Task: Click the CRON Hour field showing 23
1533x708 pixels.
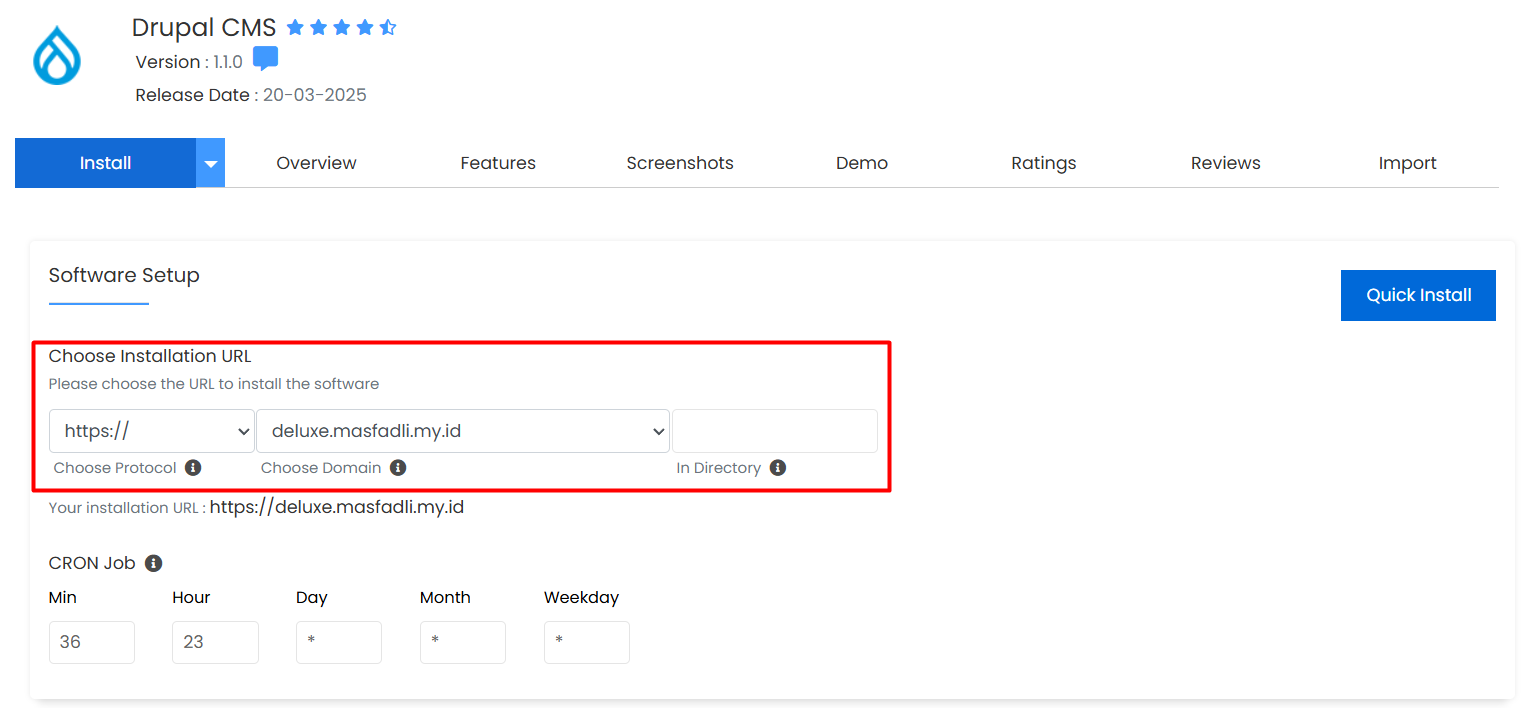Action: coord(215,642)
